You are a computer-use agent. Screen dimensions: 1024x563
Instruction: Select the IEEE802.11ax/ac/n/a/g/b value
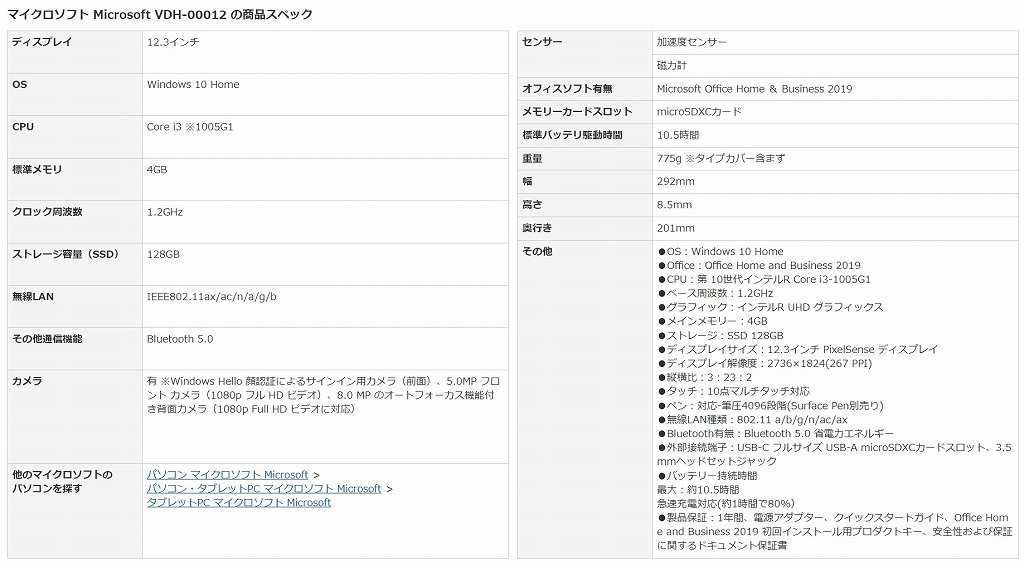[x=212, y=297]
